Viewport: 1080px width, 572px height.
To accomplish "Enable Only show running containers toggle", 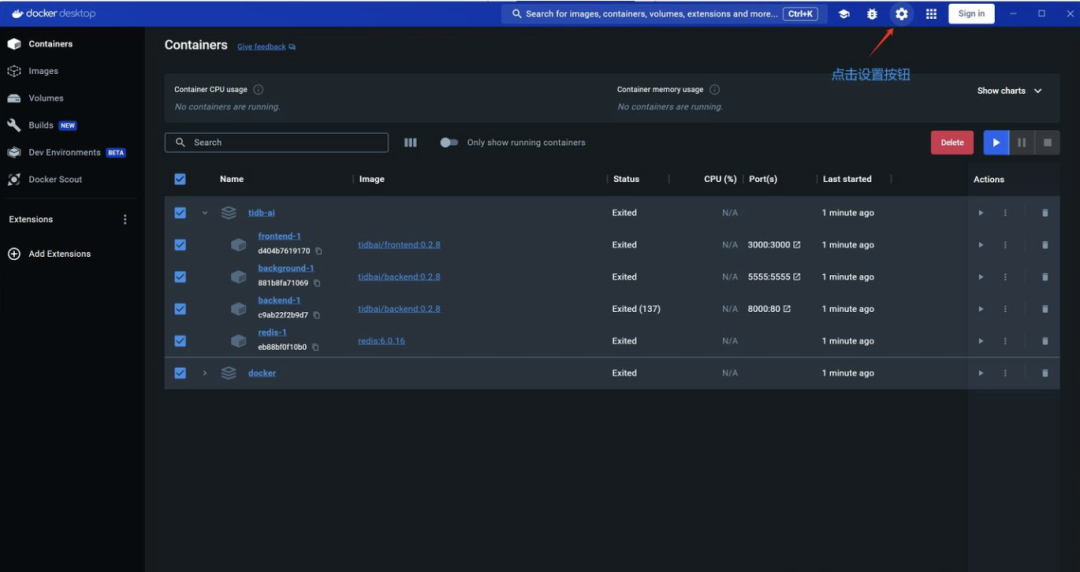I will pyautogui.click(x=449, y=143).
